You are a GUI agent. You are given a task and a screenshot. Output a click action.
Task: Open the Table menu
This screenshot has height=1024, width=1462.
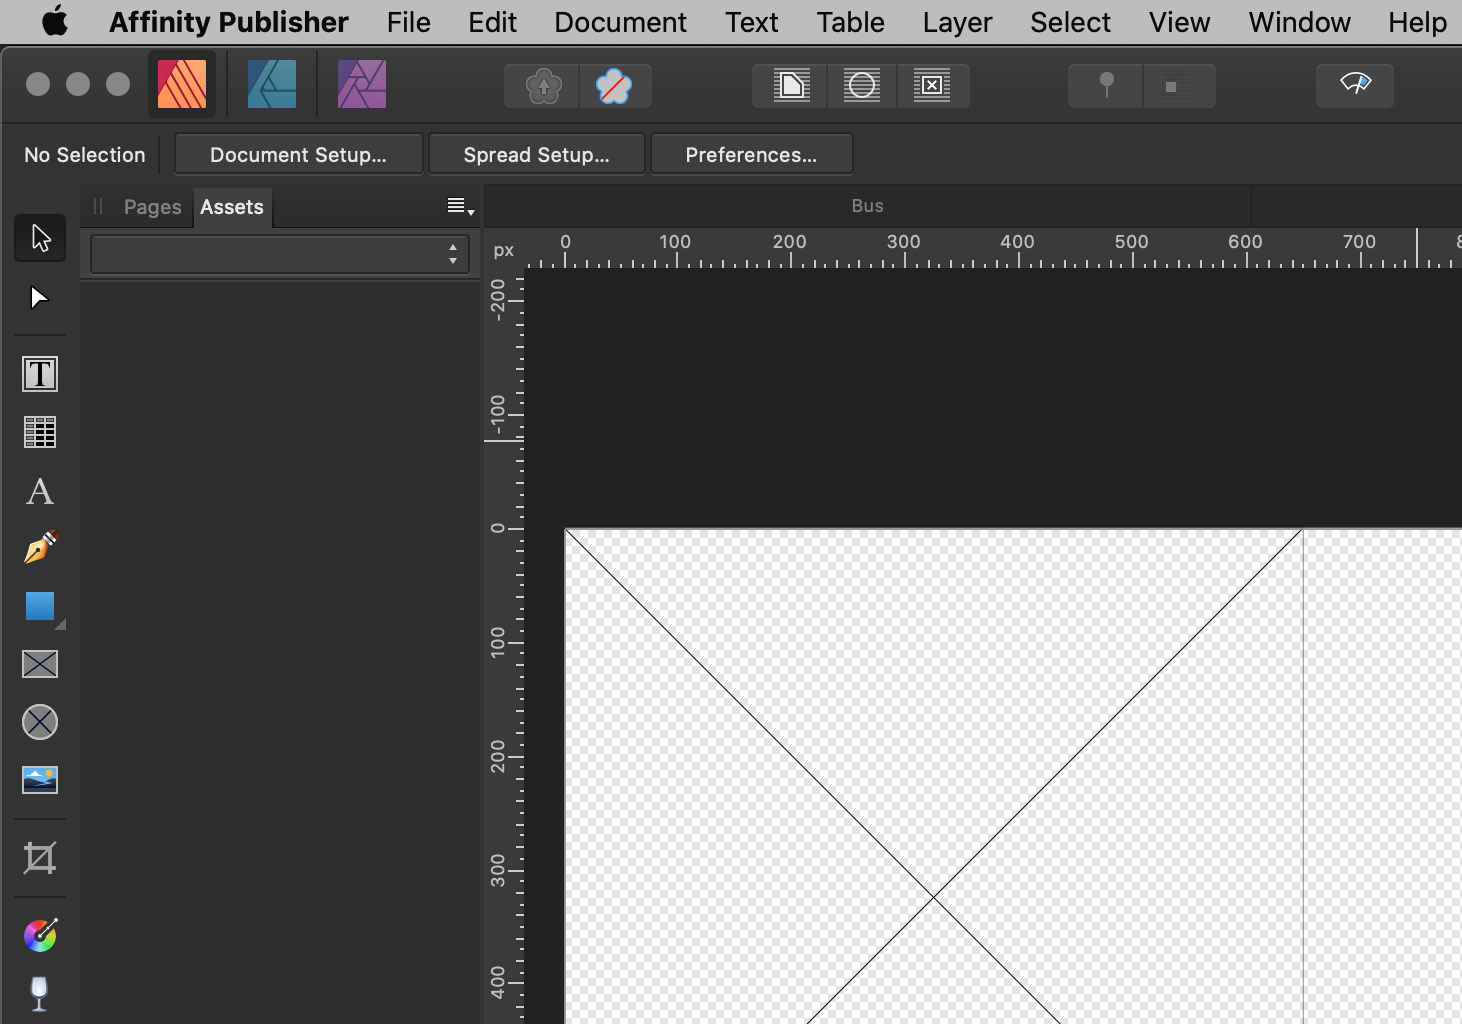coord(849,22)
